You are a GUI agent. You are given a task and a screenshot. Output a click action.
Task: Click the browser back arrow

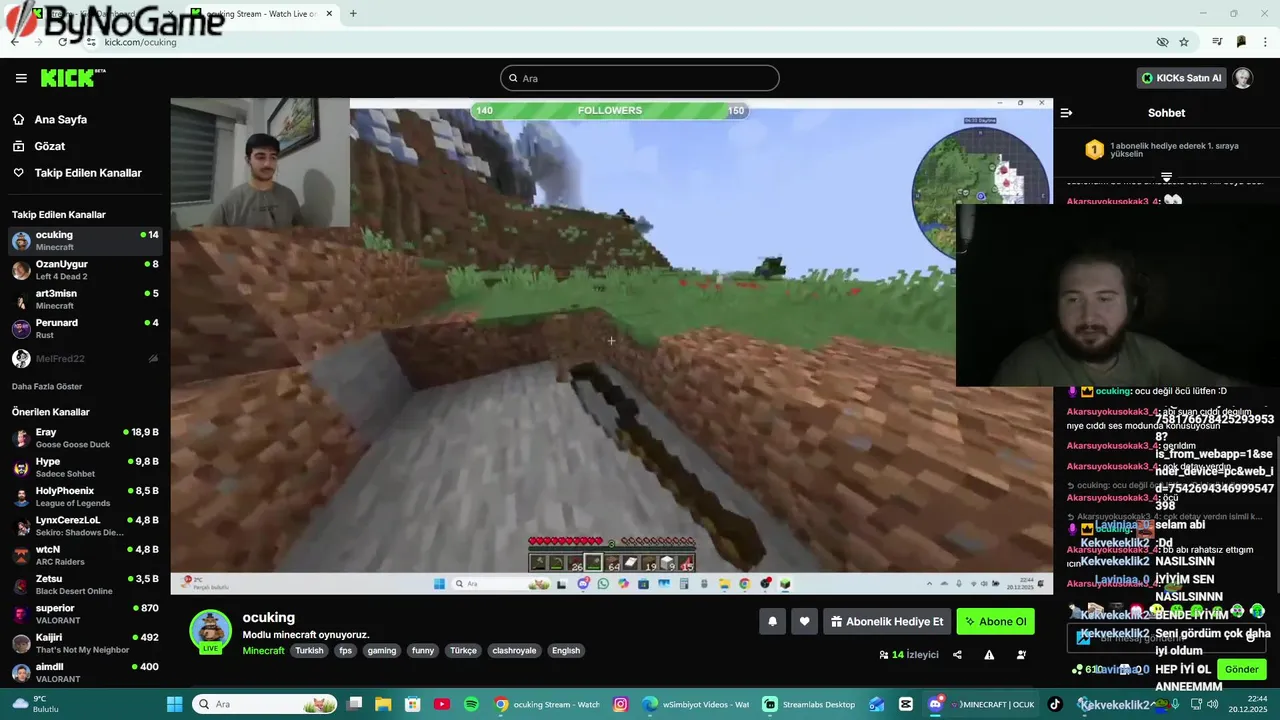point(14,42)
